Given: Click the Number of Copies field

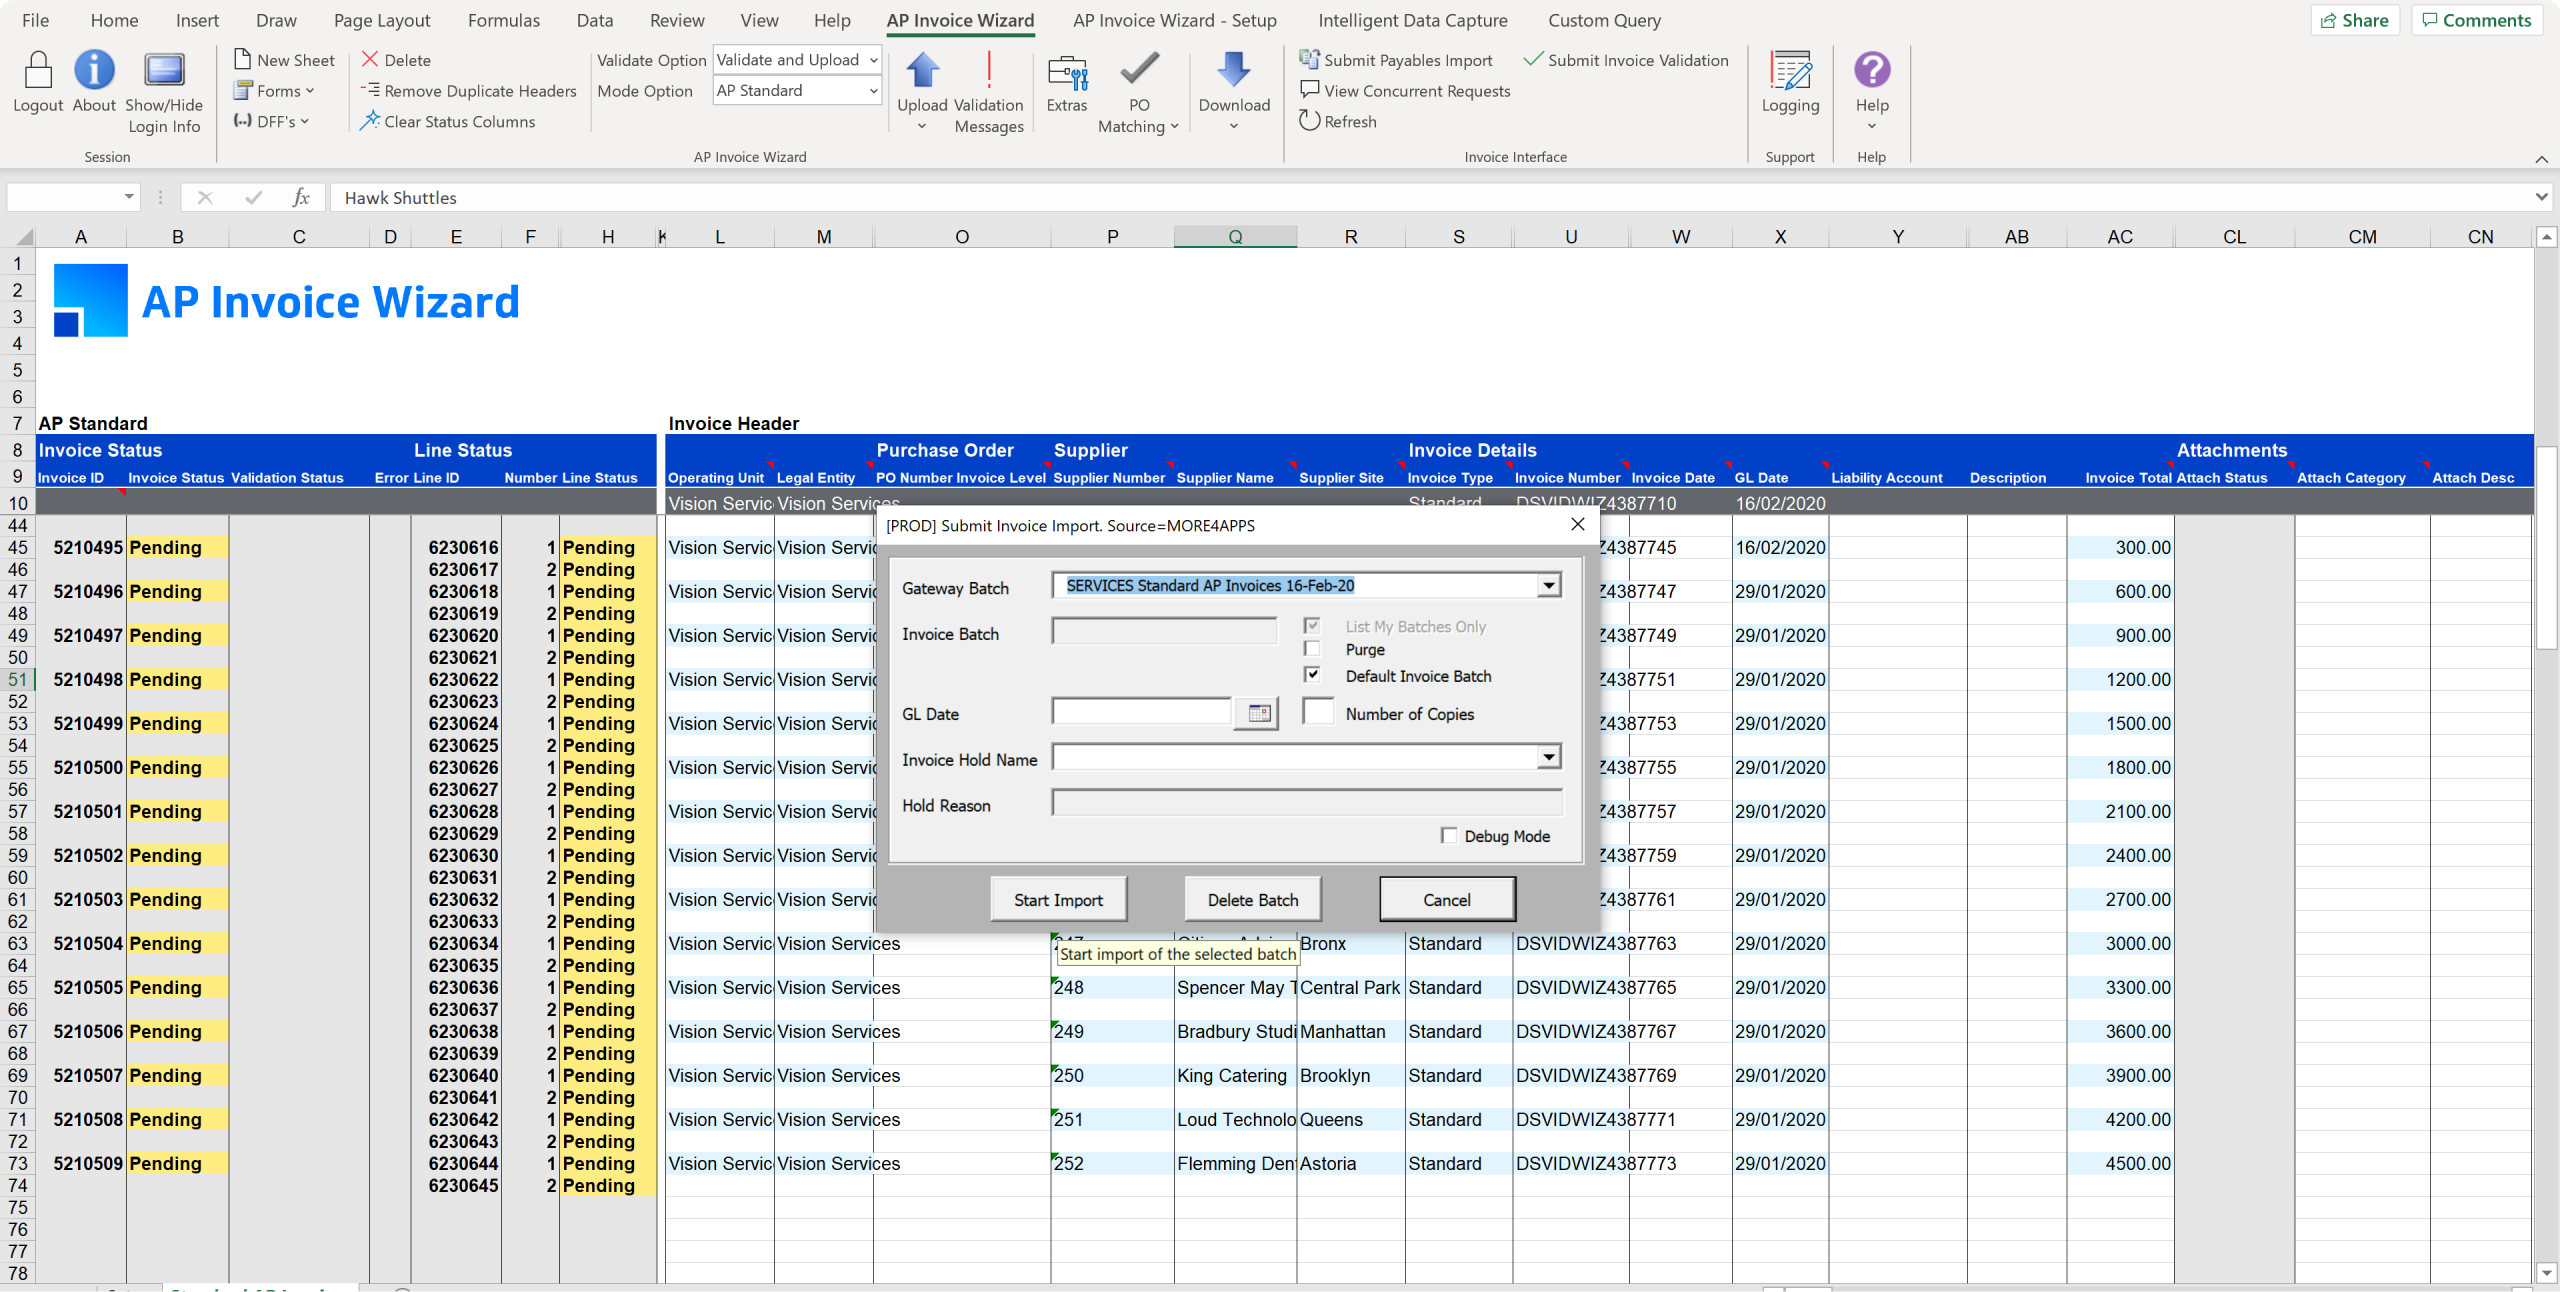Looking at the screenshot, I should [x=1318, y=712].
